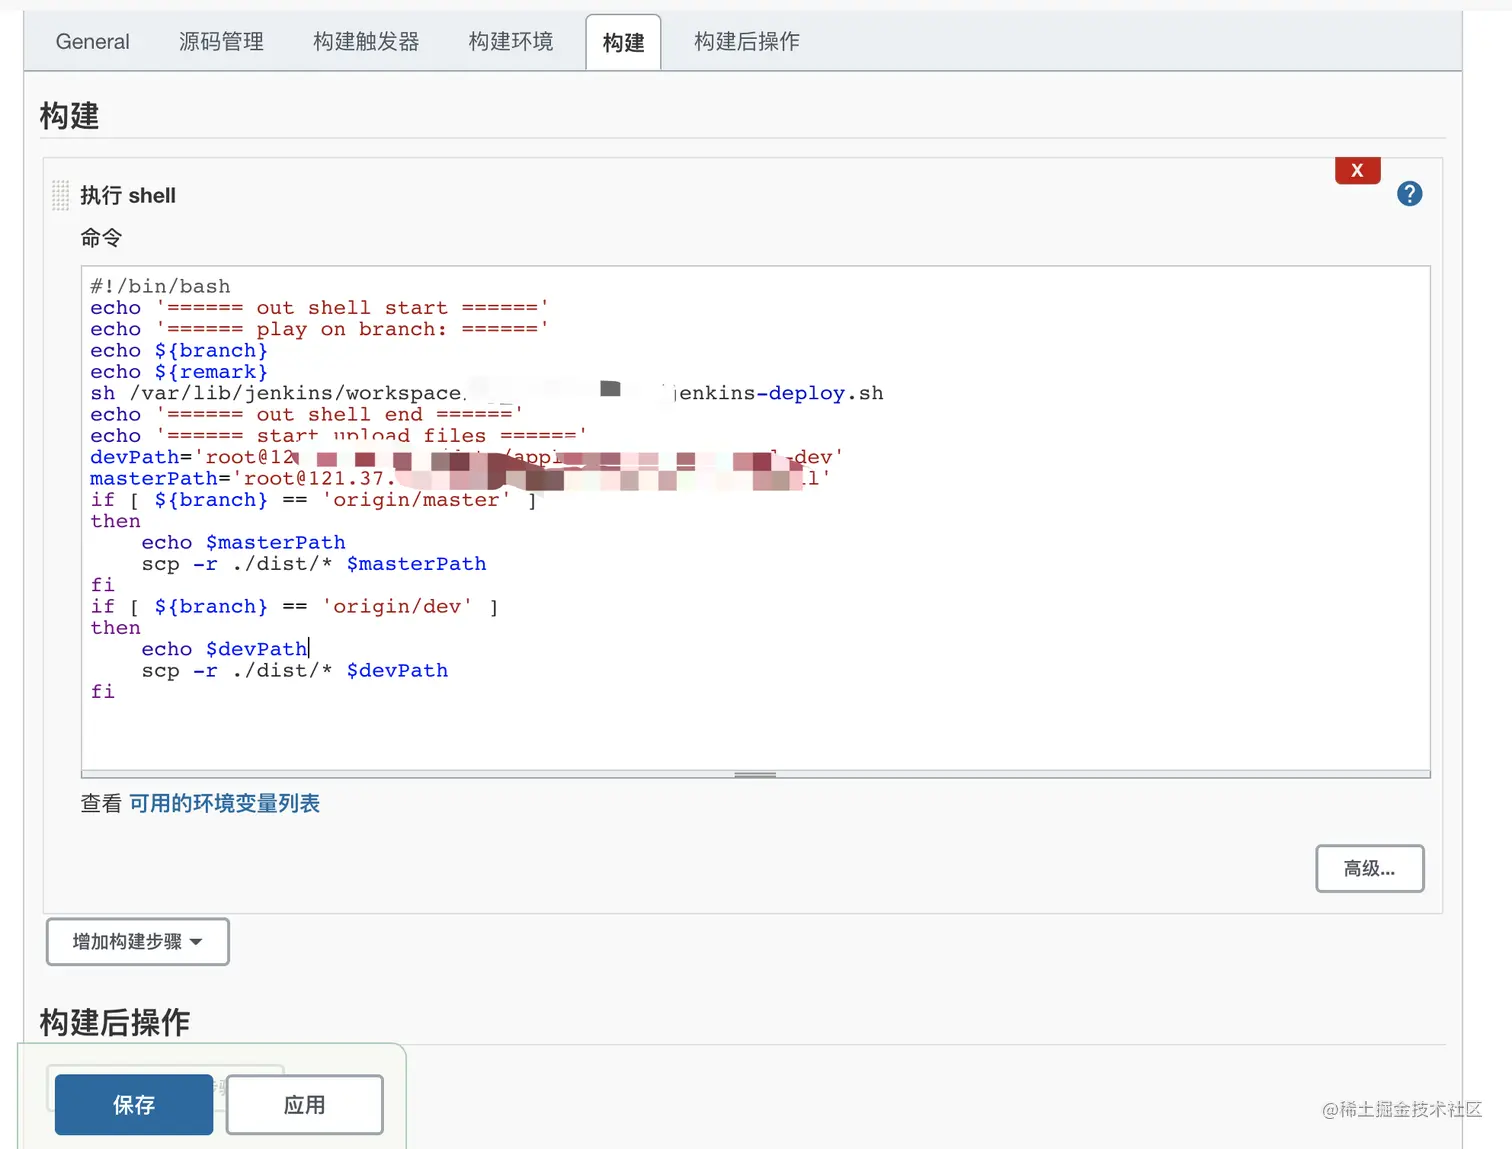Viewport: 1512px width, 1149px height.
Task: Switch to the 源码管理 tab
Action: coord(221,42)
